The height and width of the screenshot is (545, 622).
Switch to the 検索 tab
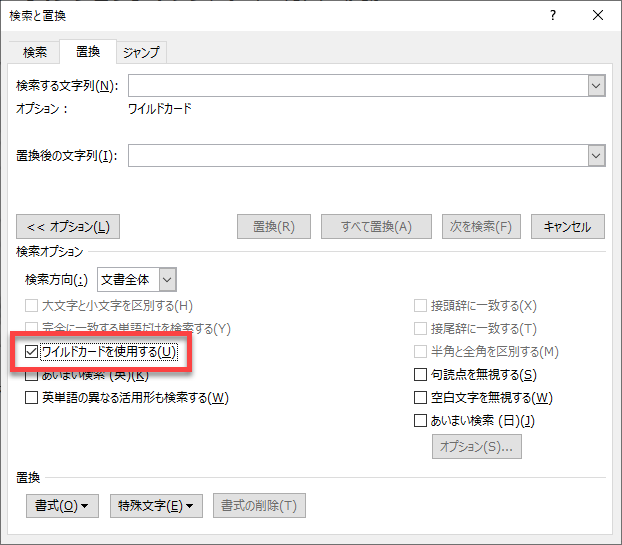[x=35, y=53]
